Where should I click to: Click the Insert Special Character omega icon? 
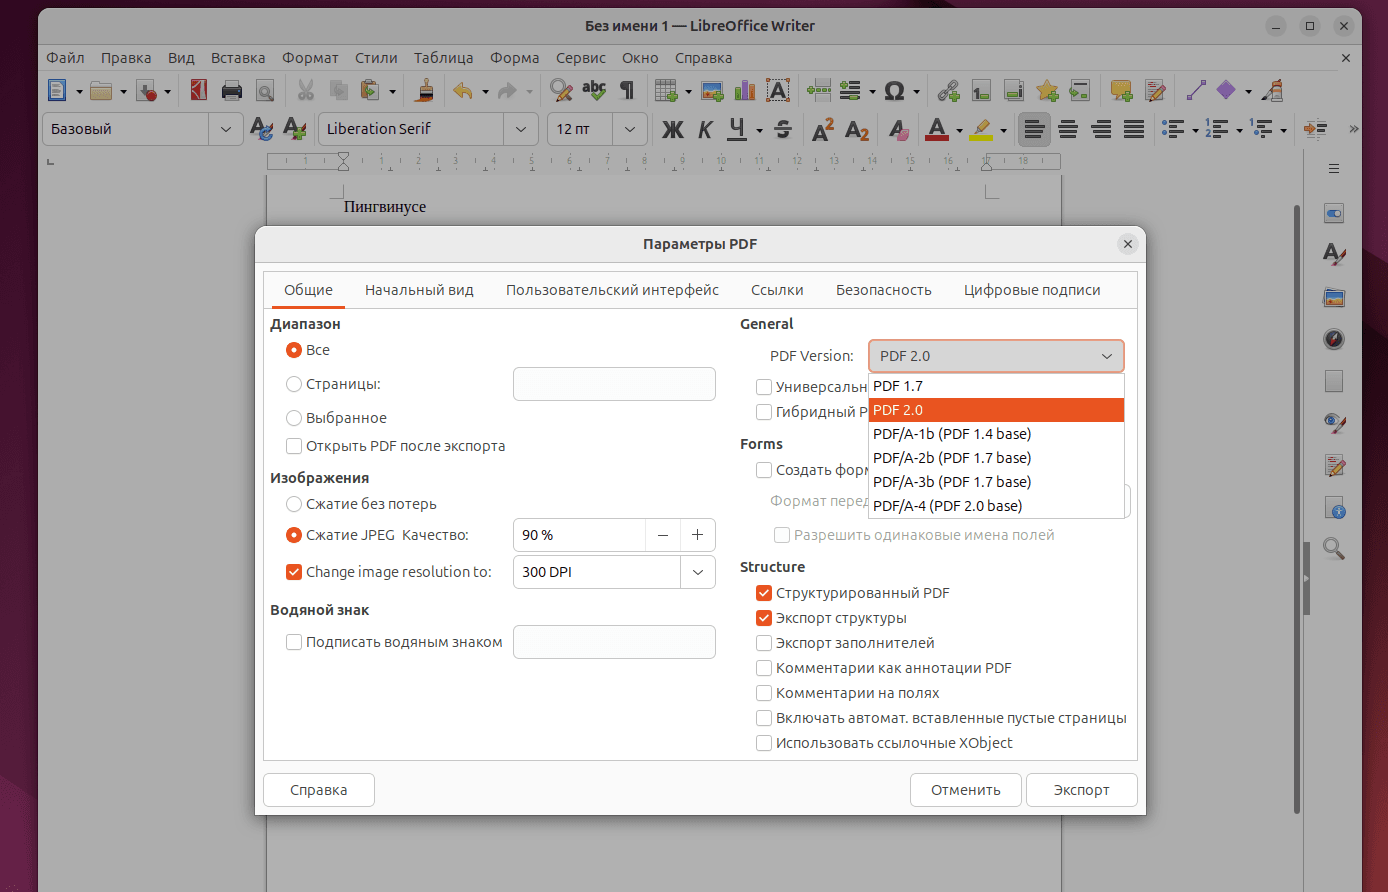tap(895, 91)
